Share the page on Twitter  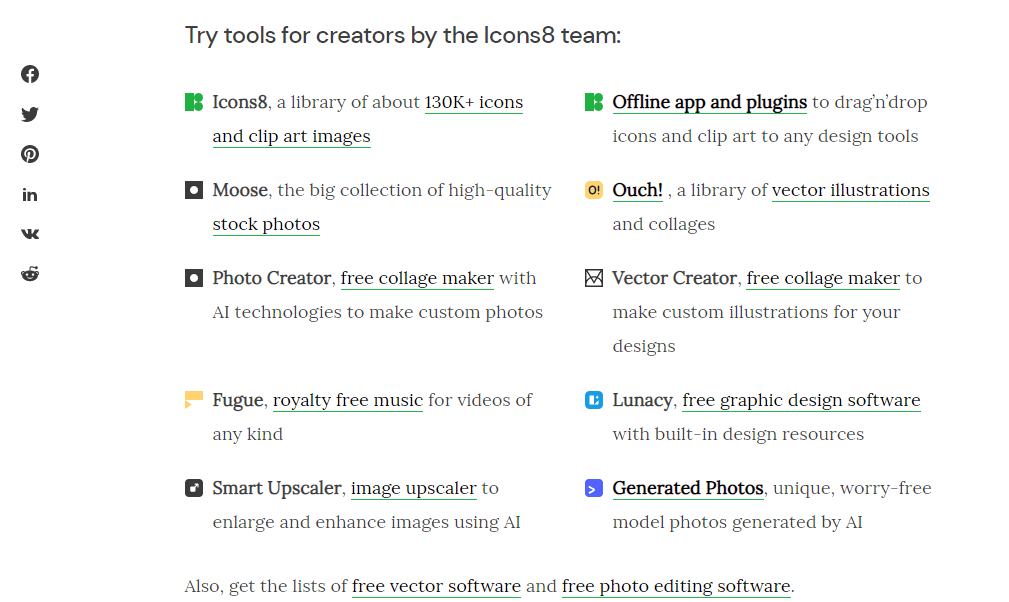30,114
